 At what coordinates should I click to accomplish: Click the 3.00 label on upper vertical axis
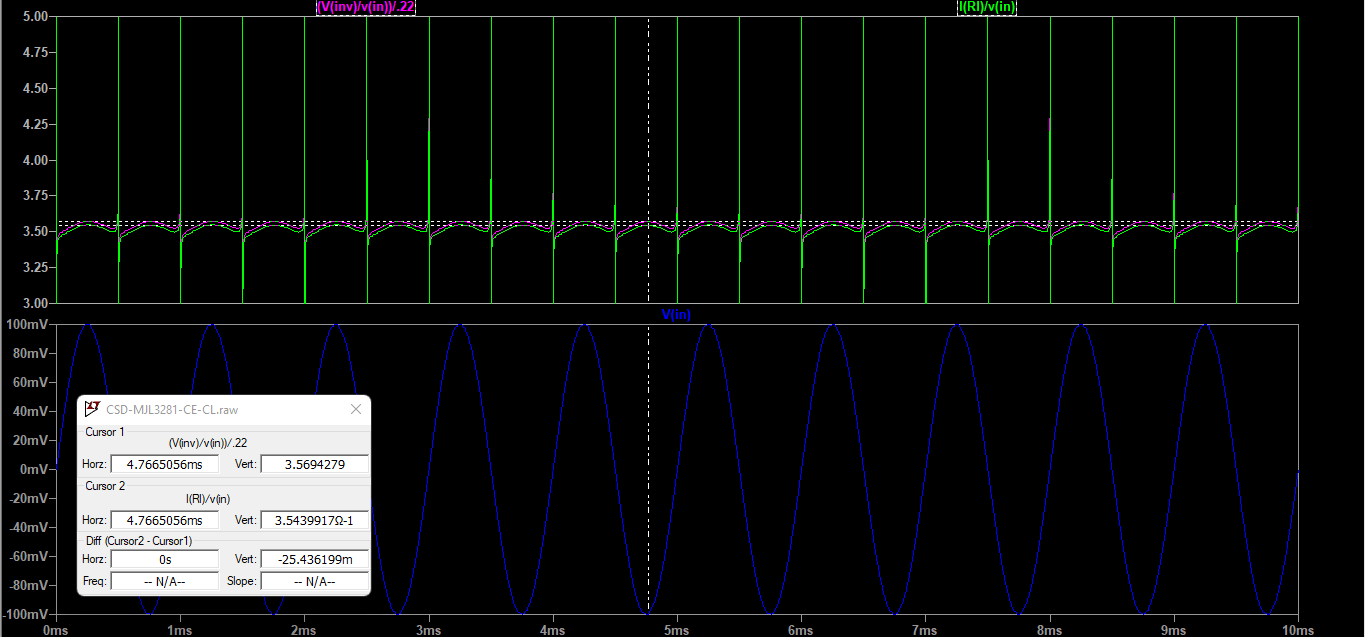[38, 303]
